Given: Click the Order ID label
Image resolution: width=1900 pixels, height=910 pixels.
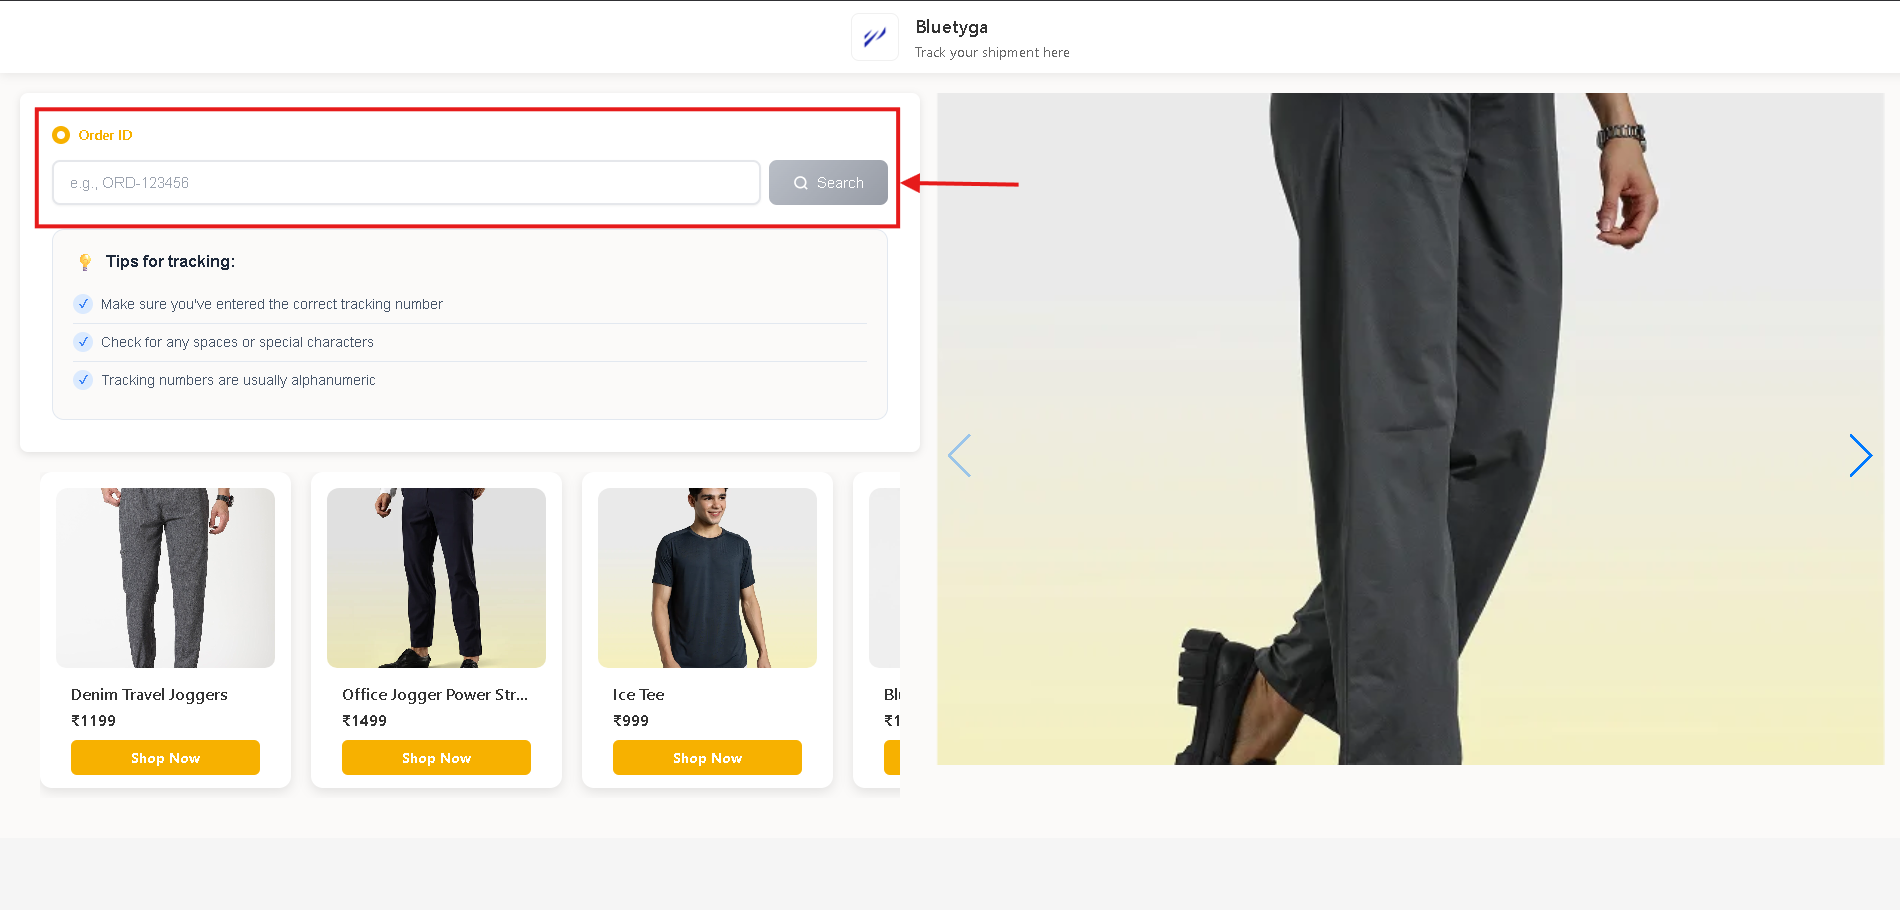Looking at the screenshot, I should pyautogui.click(x=105, y=135).
